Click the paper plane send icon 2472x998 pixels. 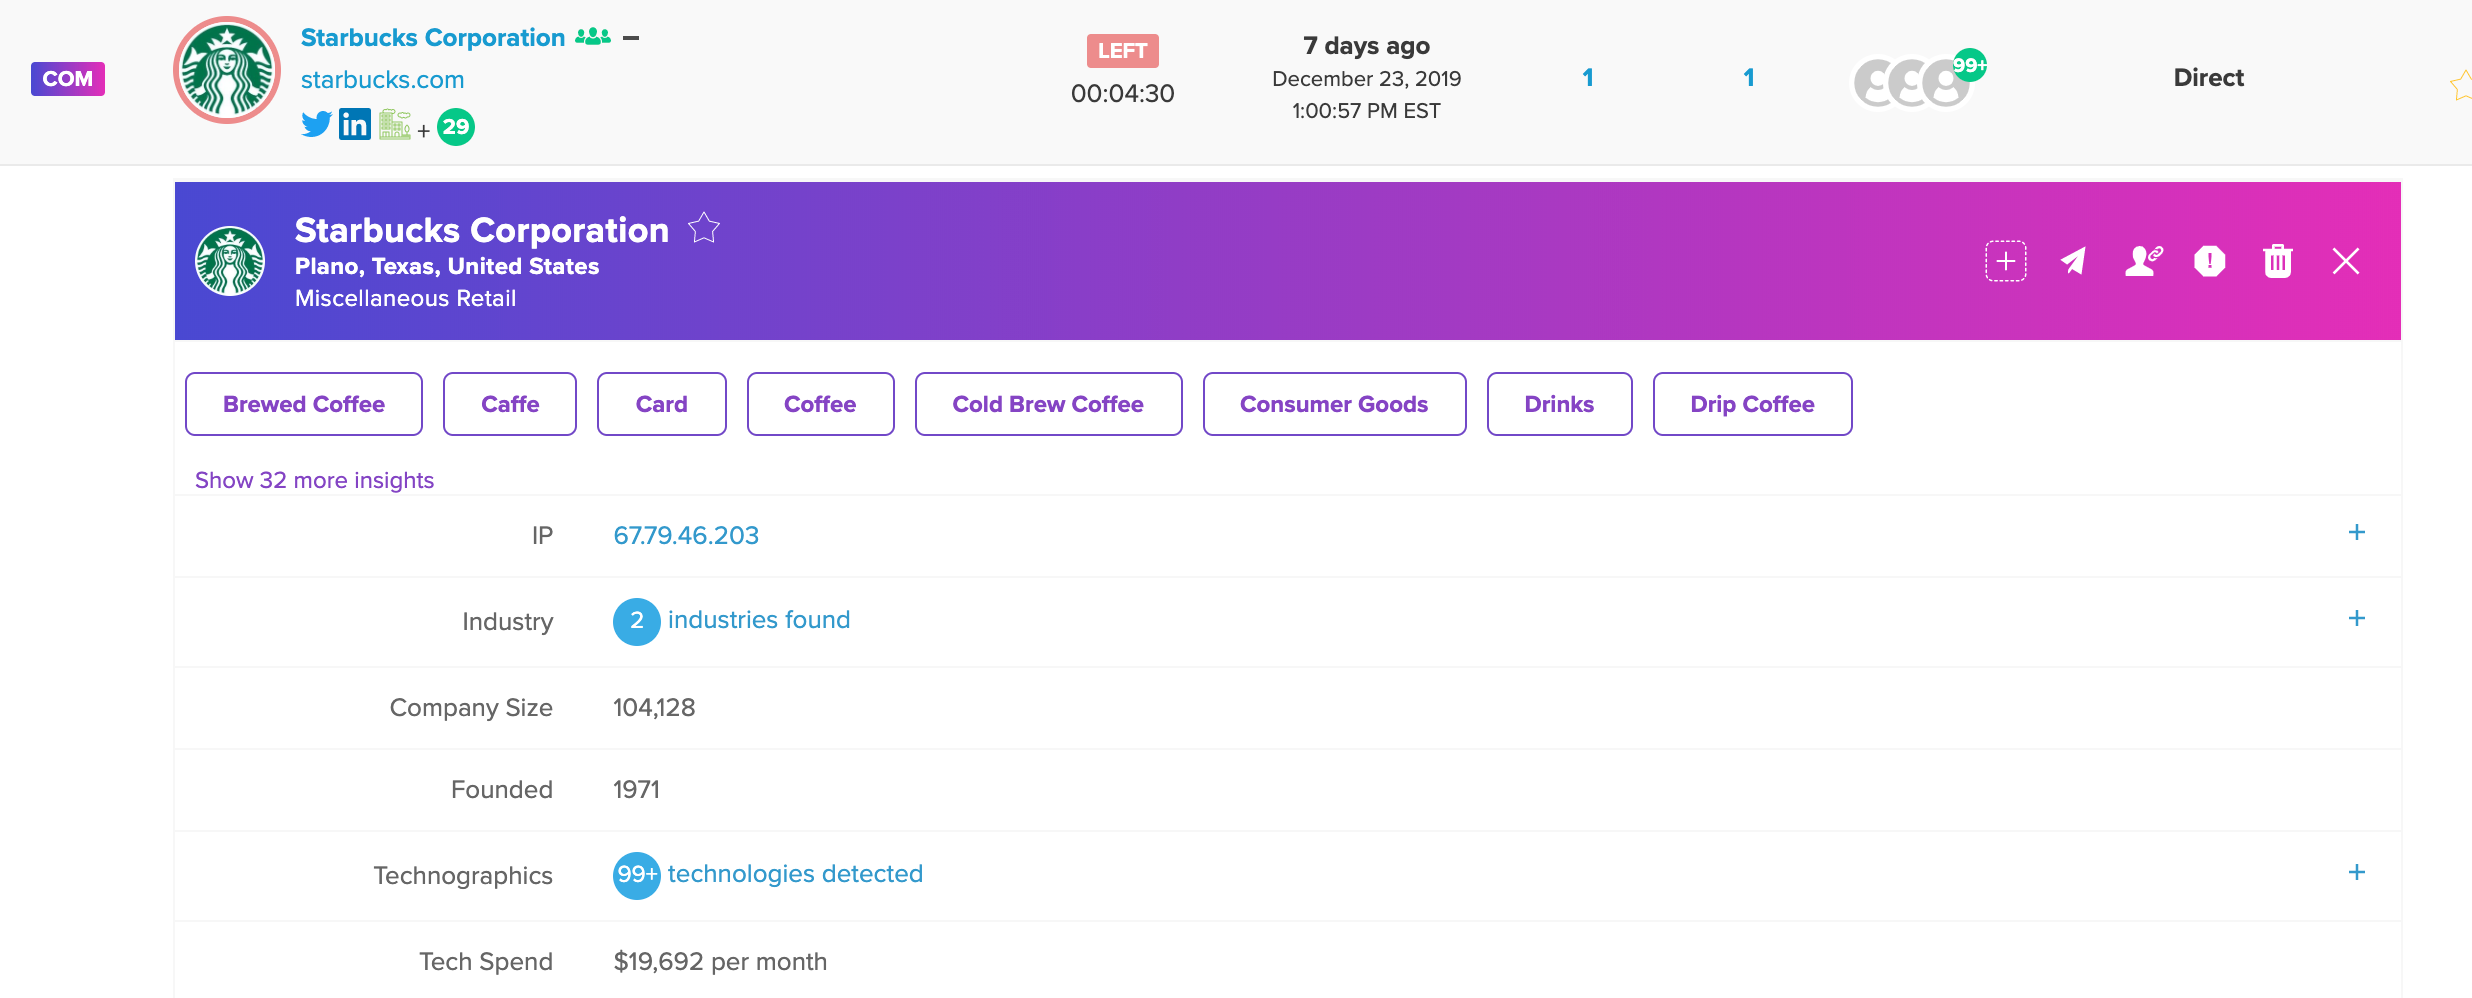pos(2073,261)
